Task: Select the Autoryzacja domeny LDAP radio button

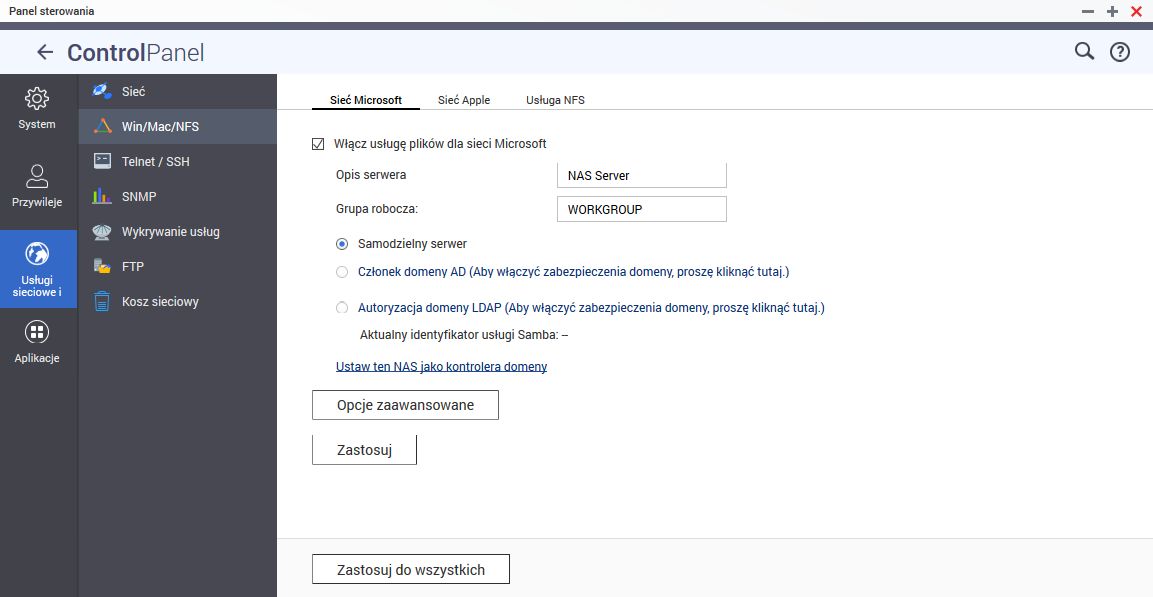Action: 342,308
